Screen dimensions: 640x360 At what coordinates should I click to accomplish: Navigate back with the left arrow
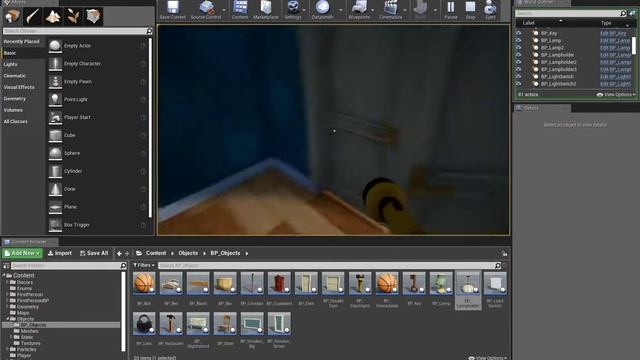[119, 253]
